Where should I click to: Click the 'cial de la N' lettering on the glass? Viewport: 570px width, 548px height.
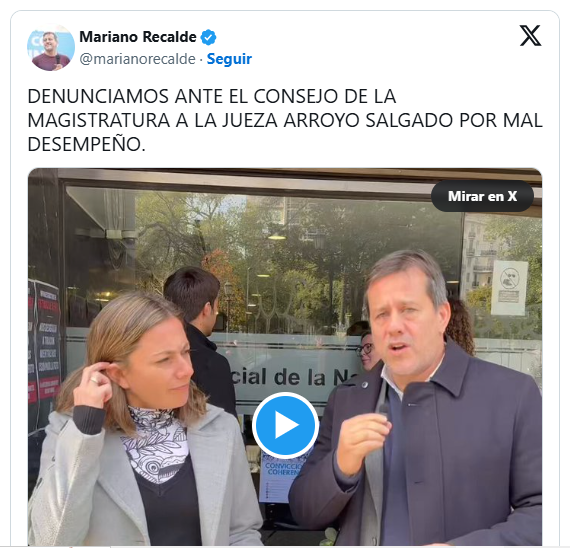coord(291,377)
